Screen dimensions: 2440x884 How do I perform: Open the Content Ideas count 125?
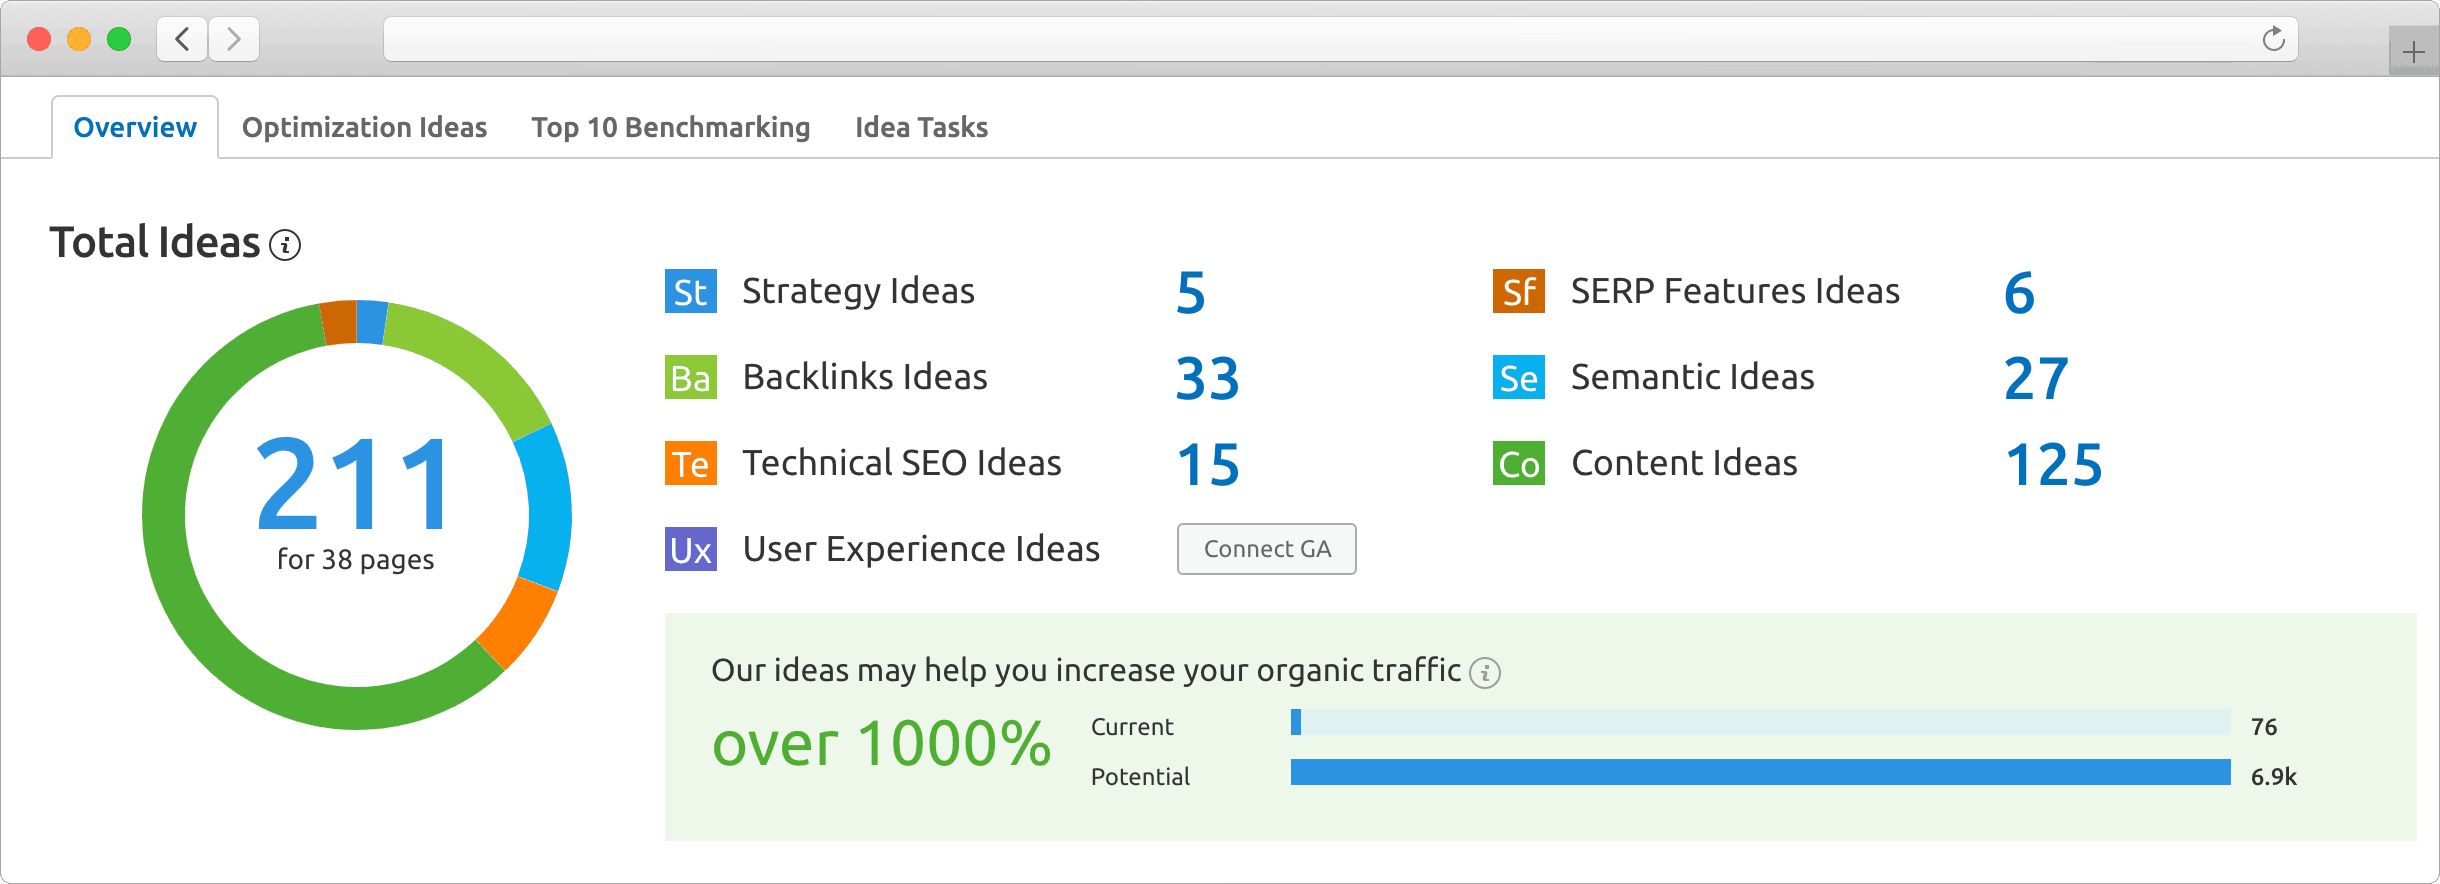tap(2054, 465)
